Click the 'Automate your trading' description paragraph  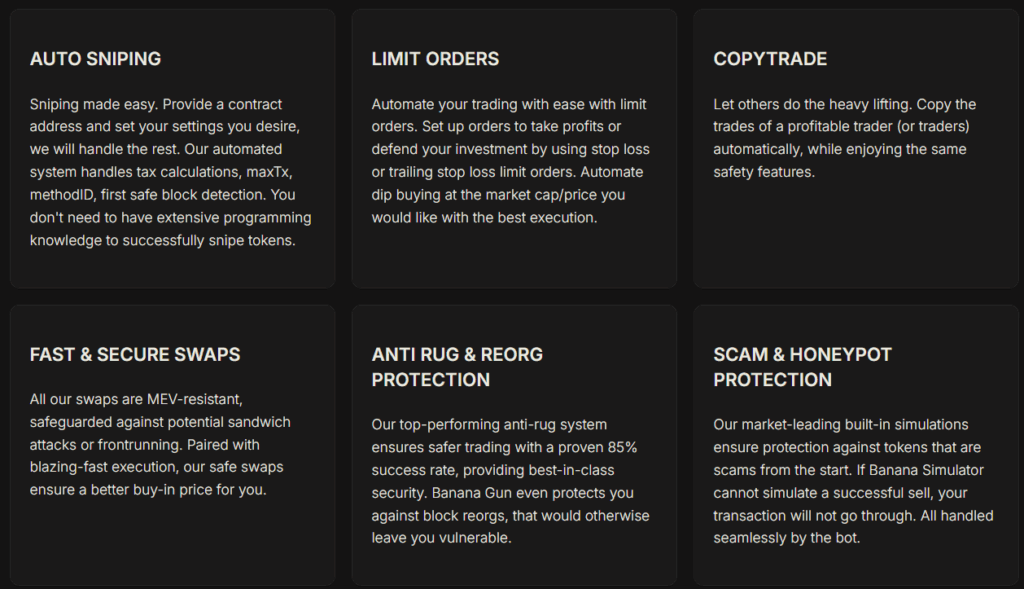pyautogui.click(x=510, y=160)
